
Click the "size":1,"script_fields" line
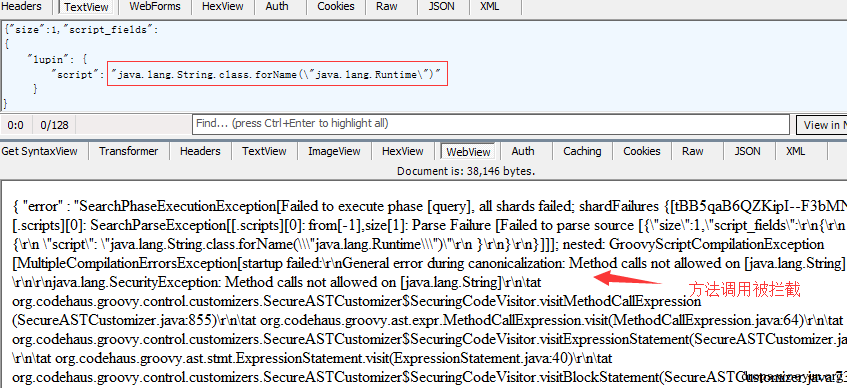tap(82, 30)
